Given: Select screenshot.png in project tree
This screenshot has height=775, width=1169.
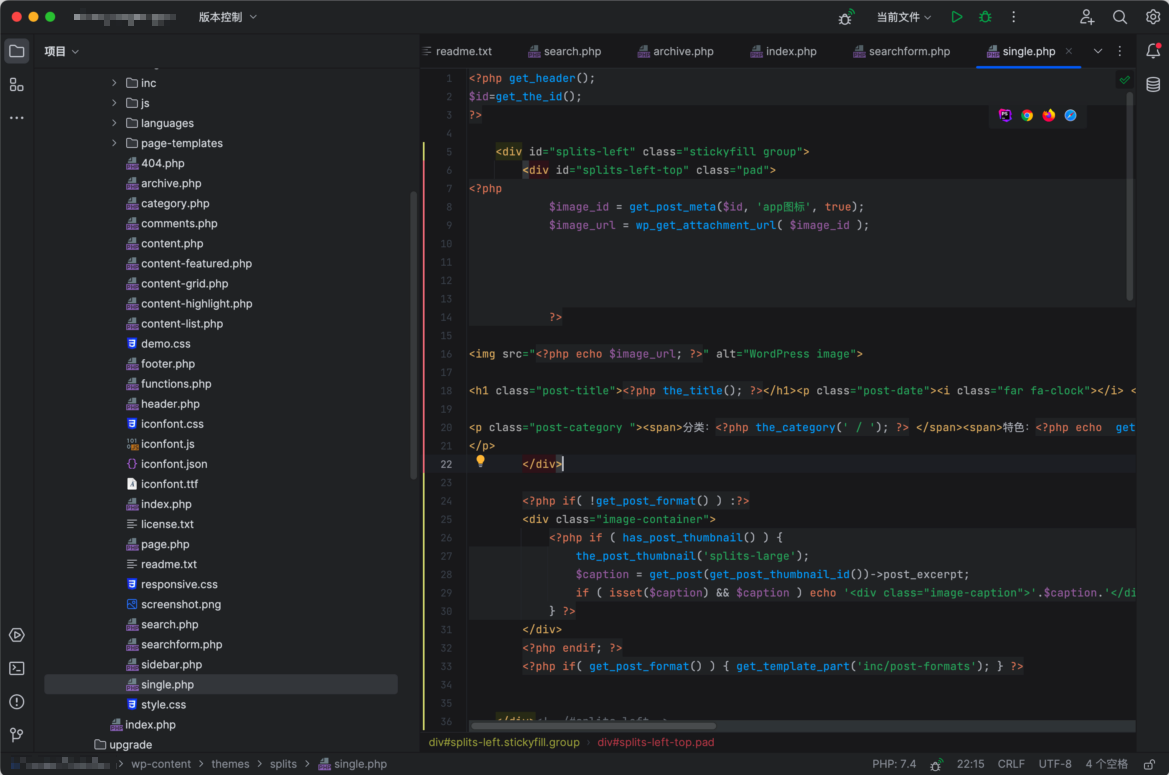Looking at the screenshot, I should coord(173,604).
